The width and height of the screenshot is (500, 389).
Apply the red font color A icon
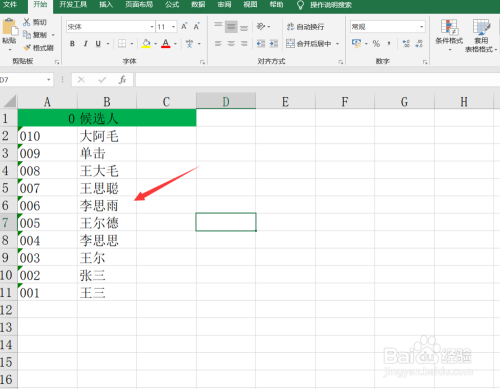click(x=166, y=43)
